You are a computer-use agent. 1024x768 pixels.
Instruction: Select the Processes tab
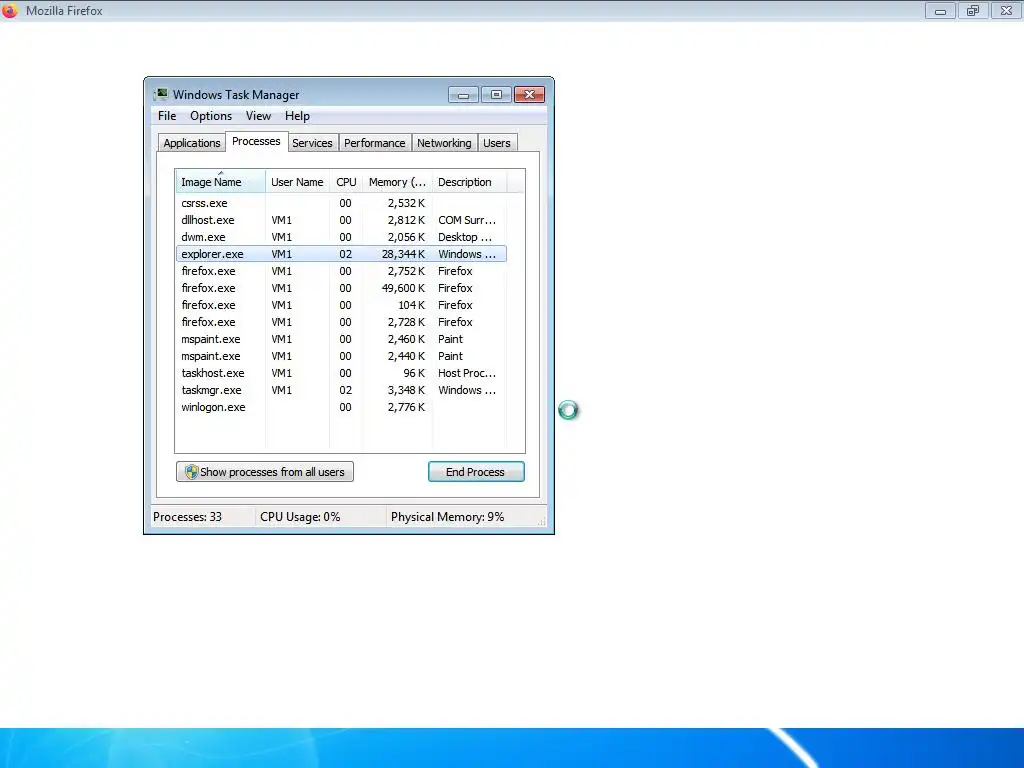pos(256,141)
